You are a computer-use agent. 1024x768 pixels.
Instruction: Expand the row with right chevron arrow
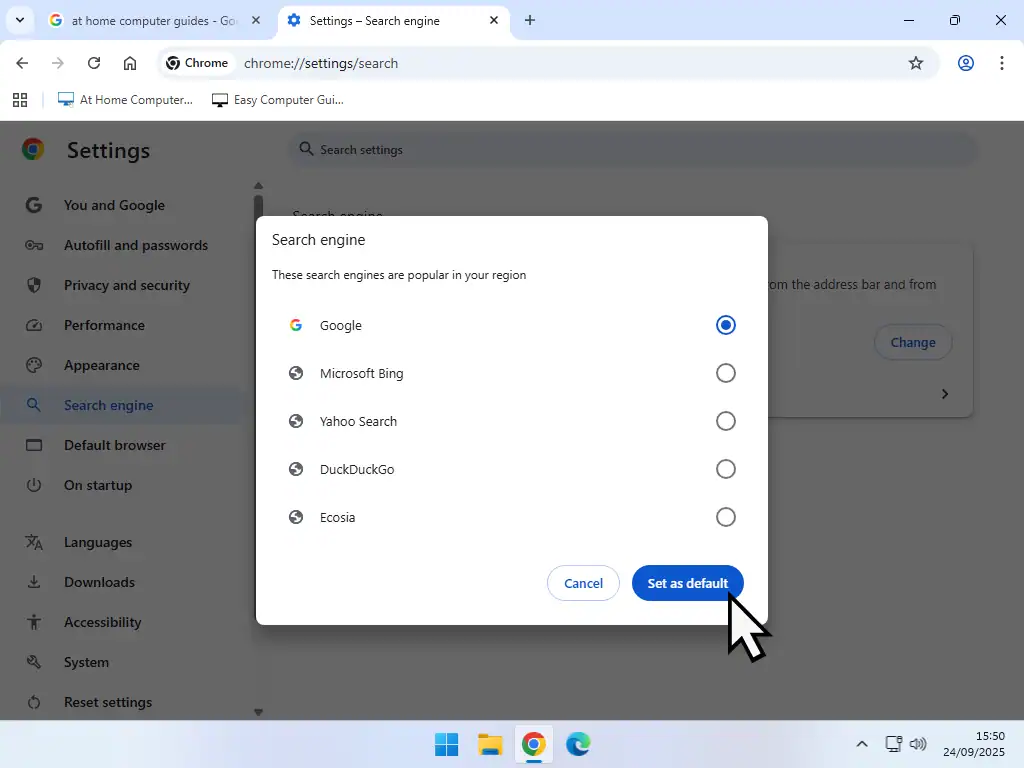click(944, 394)
